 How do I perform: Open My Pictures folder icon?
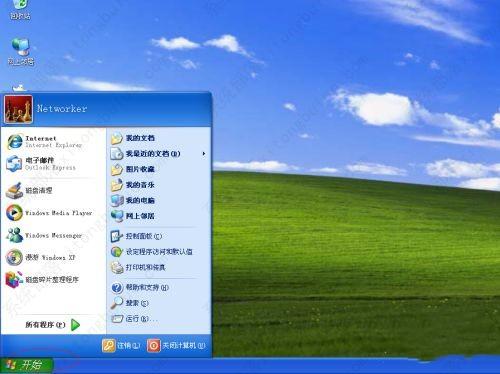click(117, 169)
